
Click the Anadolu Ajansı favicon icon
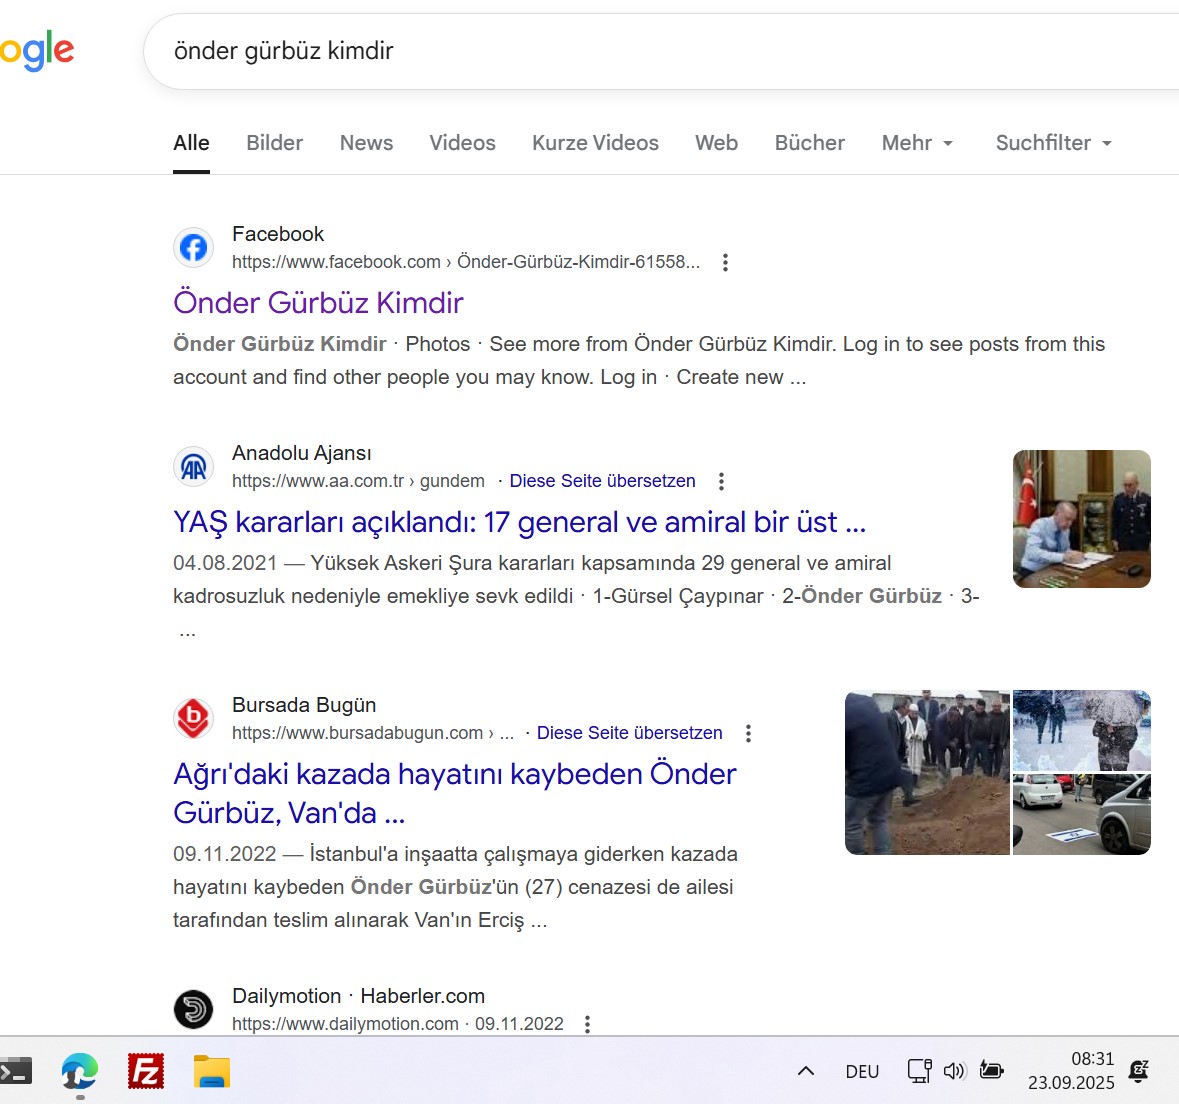click(194, 467)
